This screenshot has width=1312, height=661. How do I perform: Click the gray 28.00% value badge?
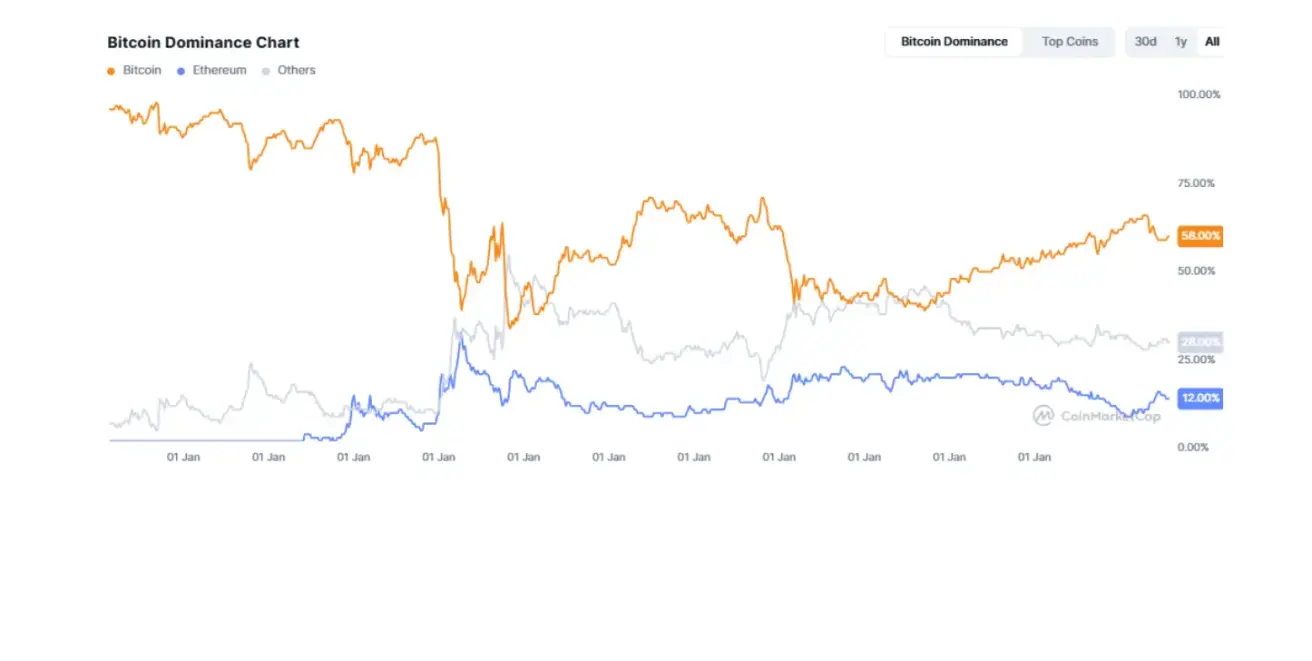tap(1200, 342)
